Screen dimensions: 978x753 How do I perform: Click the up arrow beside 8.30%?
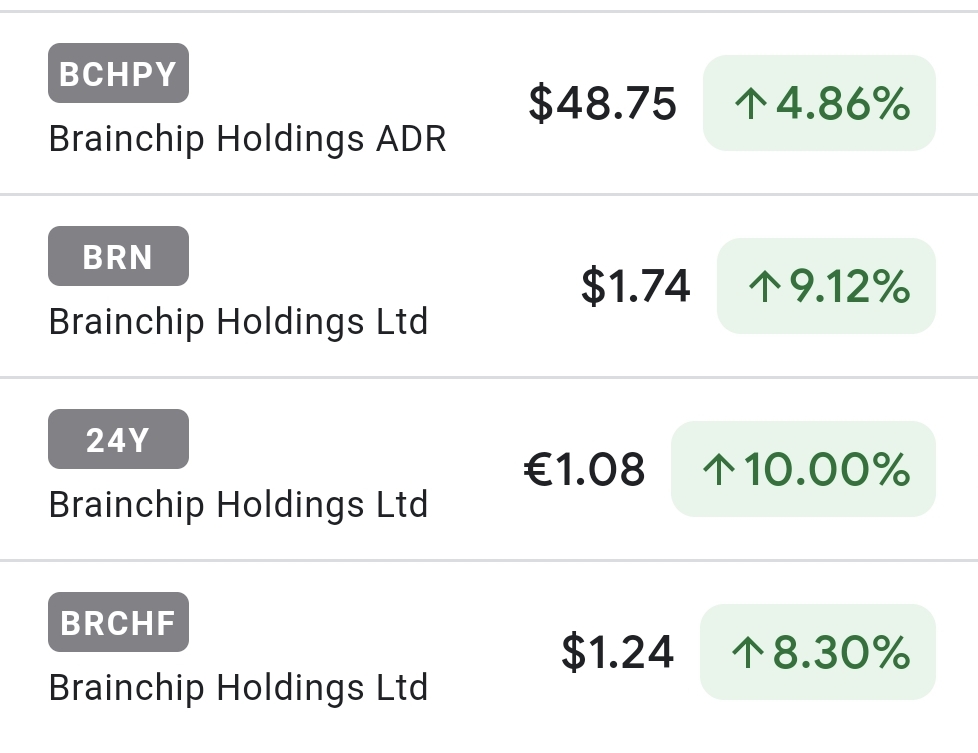click(747, 653)
